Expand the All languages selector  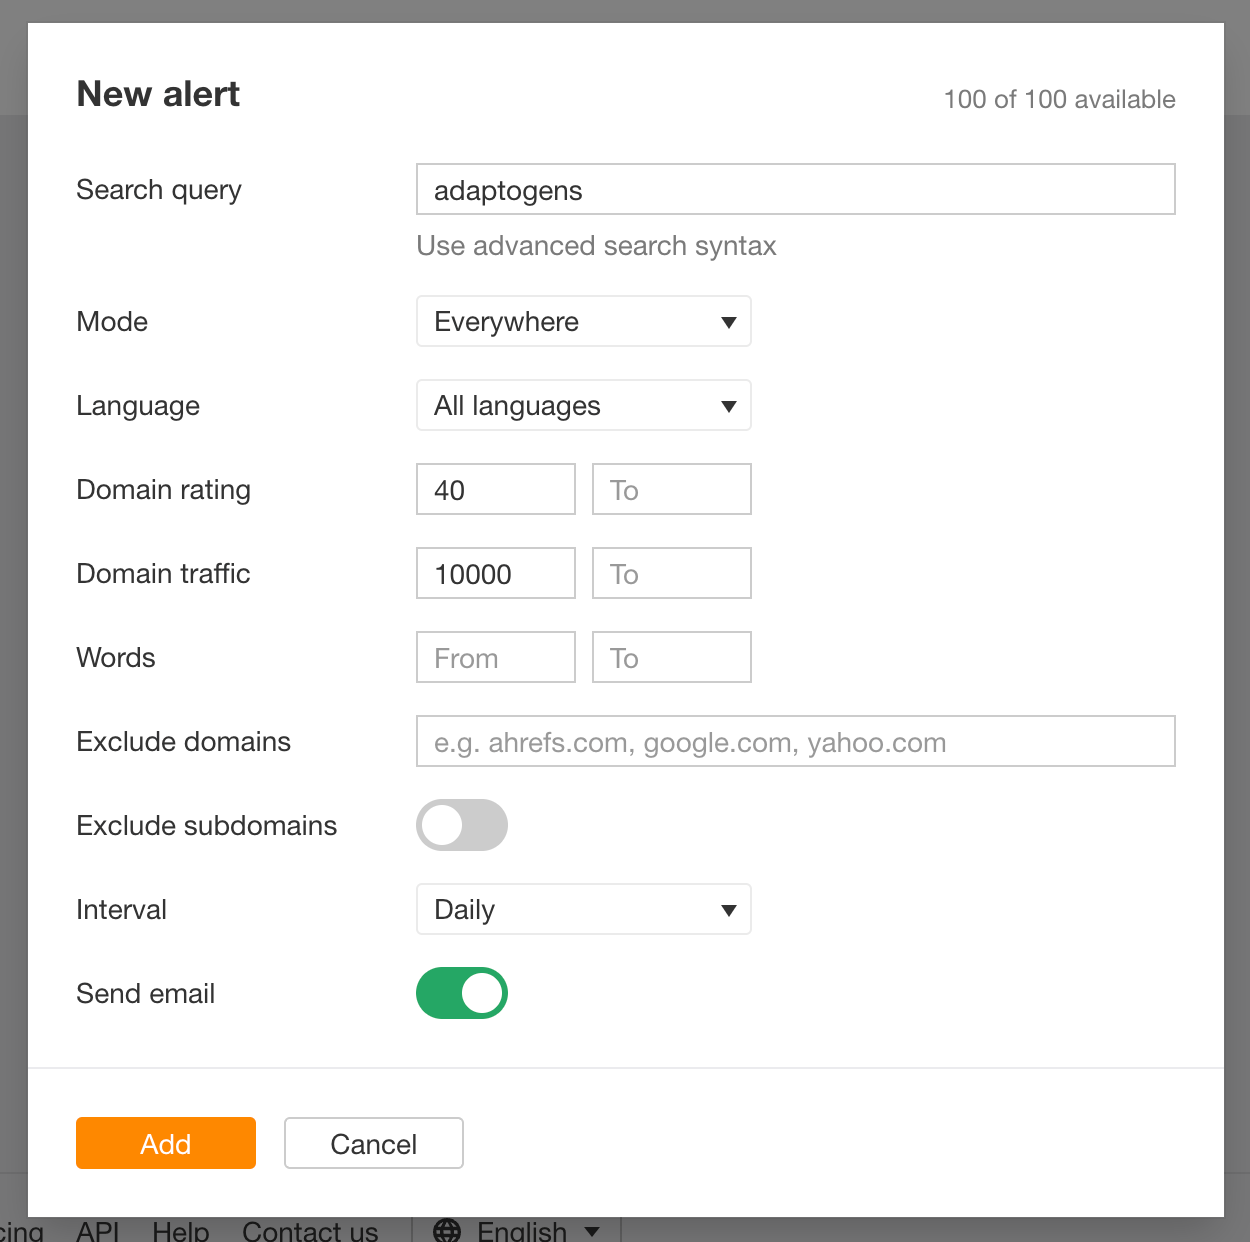coord(584,405)
